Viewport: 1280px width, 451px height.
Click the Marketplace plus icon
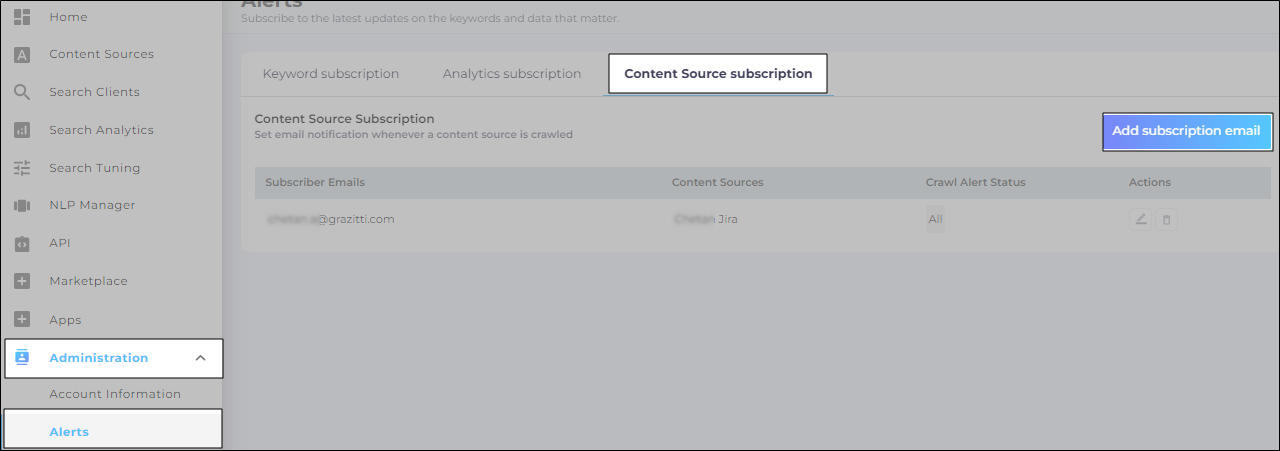(22, 282)
